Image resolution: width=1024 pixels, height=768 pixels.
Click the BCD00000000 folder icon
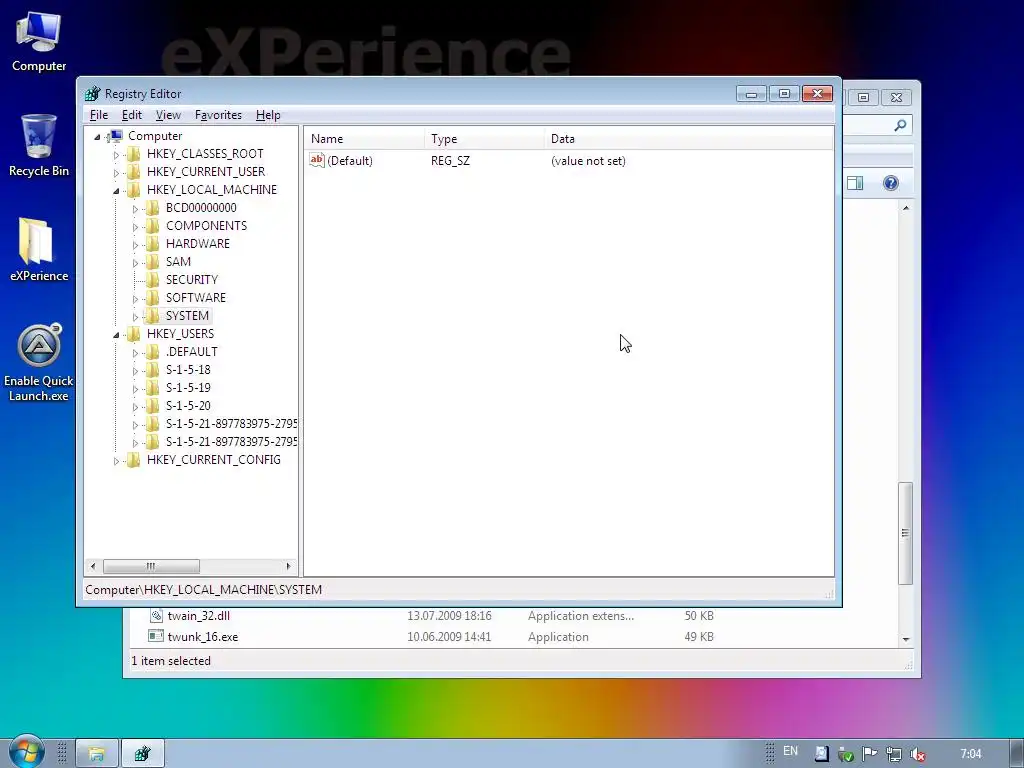pos(152,208)
